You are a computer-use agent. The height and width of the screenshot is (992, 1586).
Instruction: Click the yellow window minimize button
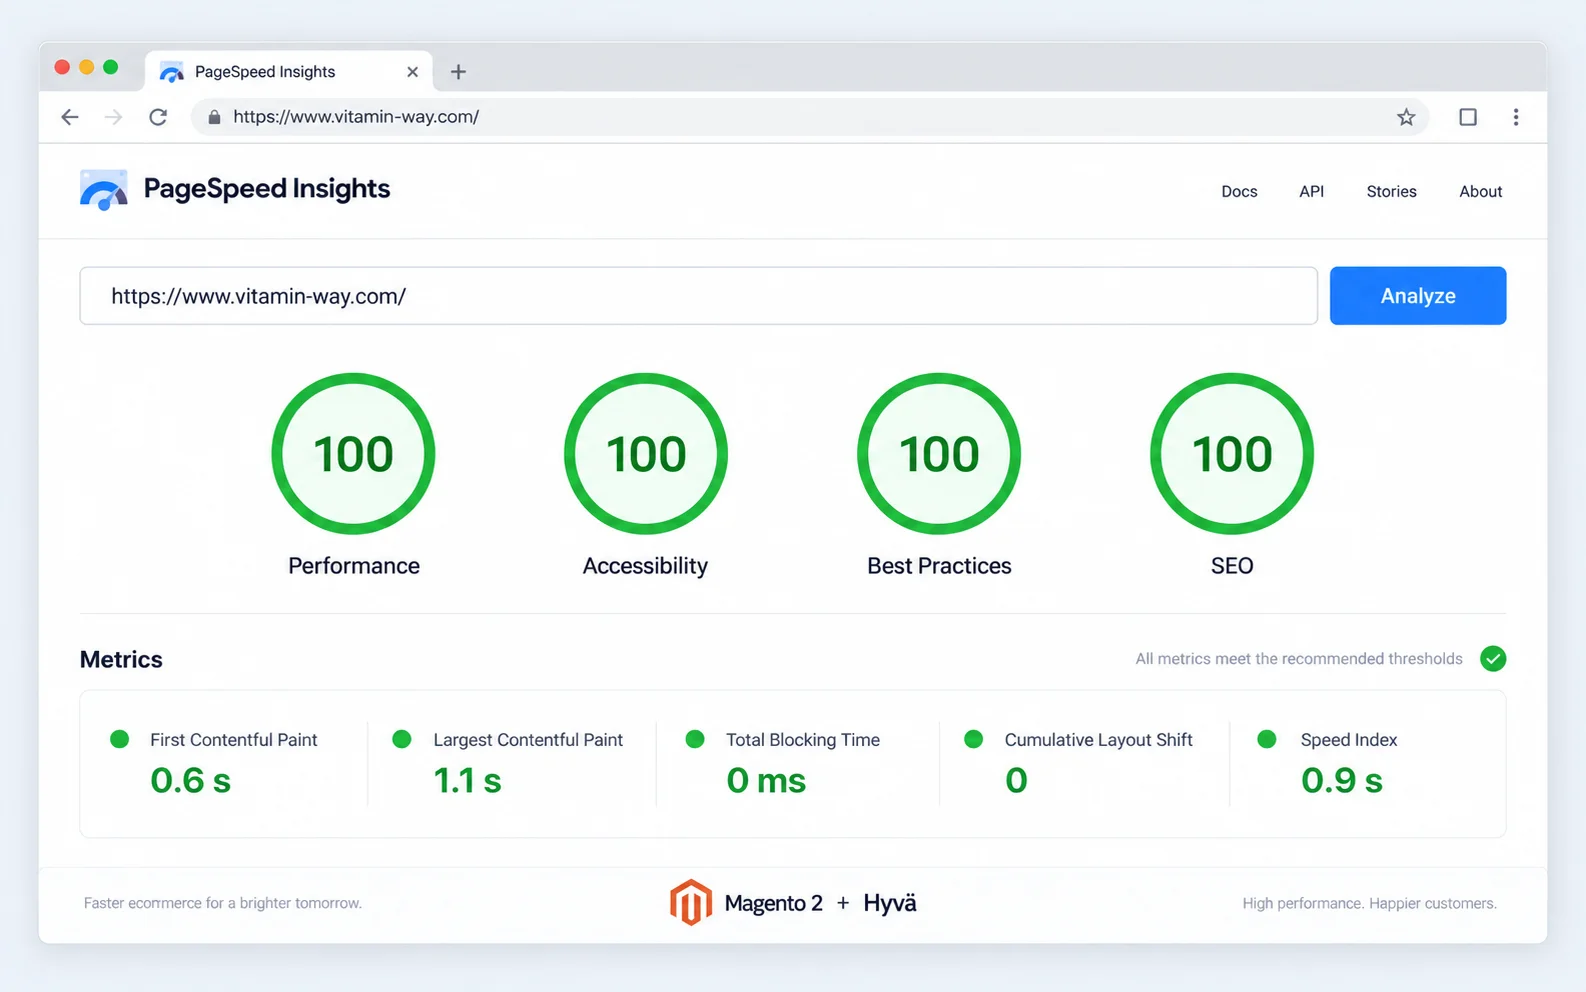(86, 67)
